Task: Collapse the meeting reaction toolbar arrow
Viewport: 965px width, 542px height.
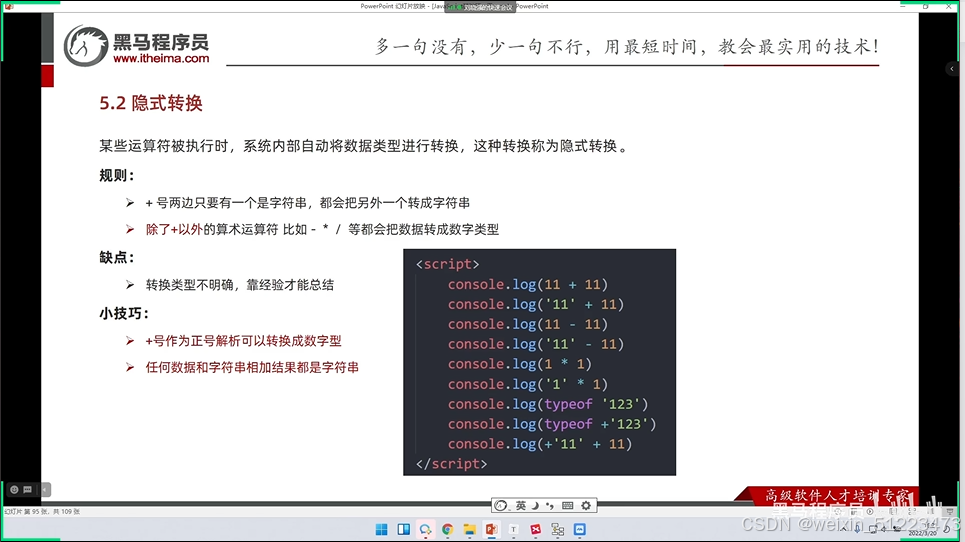Action: 45,490
